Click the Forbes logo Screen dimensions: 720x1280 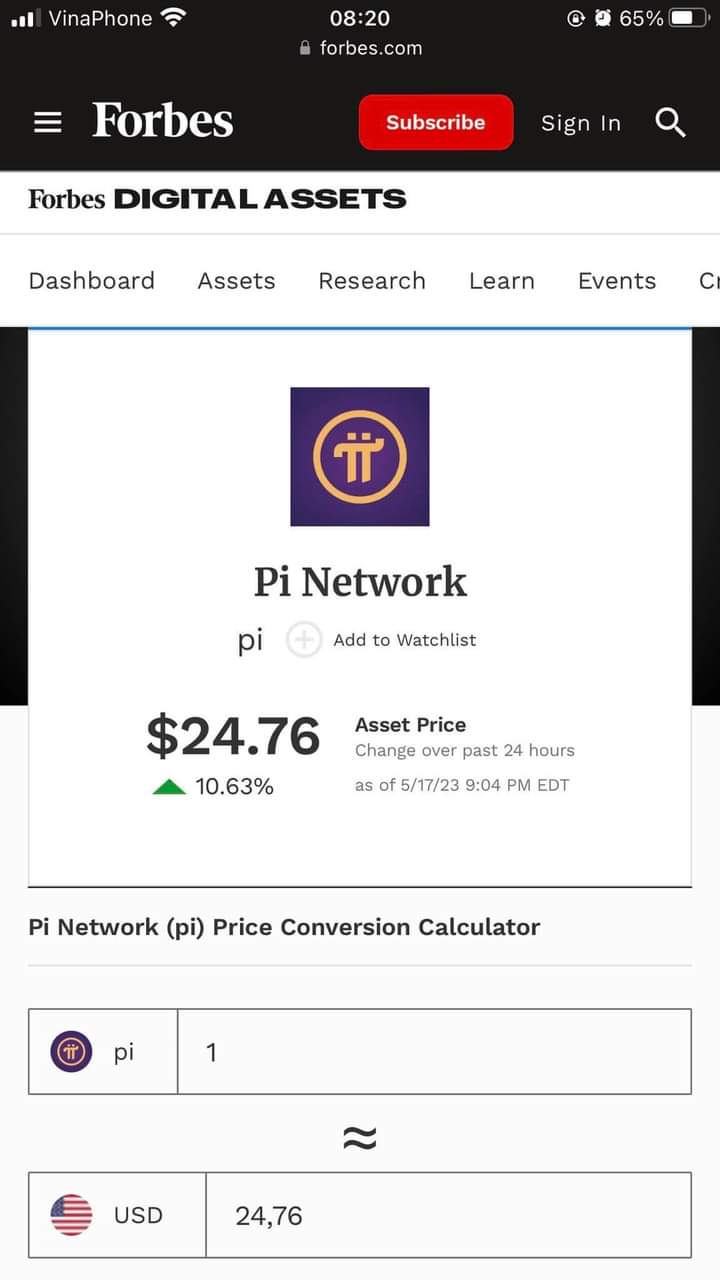click(163, 121)
